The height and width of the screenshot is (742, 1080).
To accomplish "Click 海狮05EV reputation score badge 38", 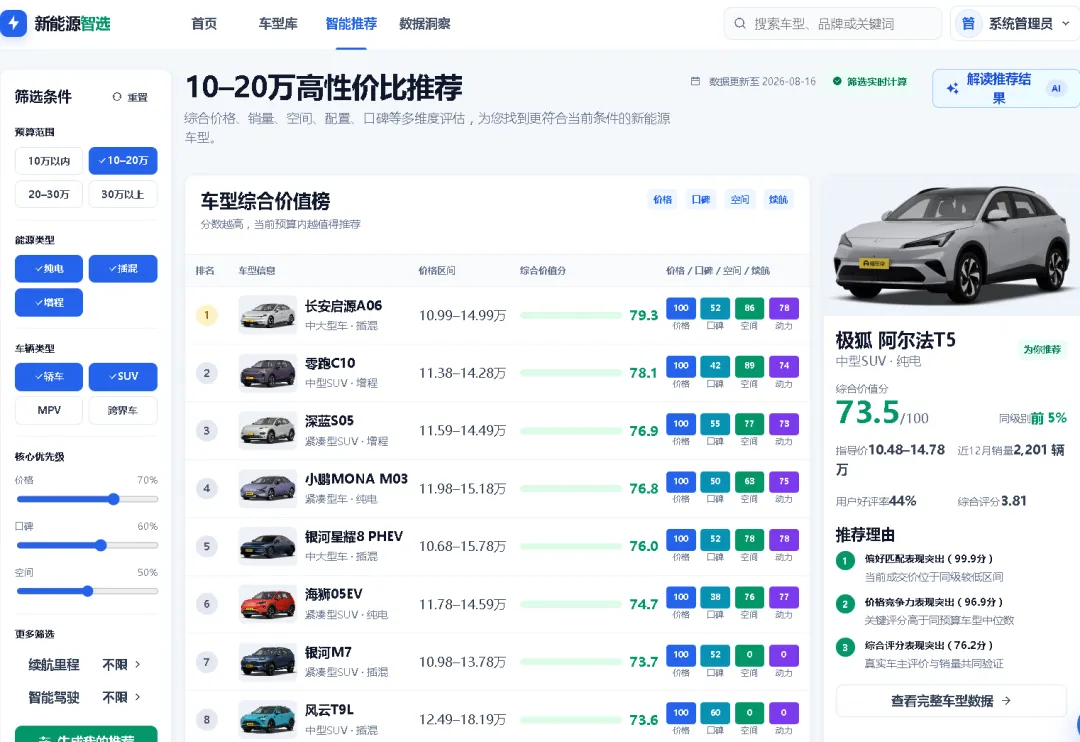I will [715, 597].
